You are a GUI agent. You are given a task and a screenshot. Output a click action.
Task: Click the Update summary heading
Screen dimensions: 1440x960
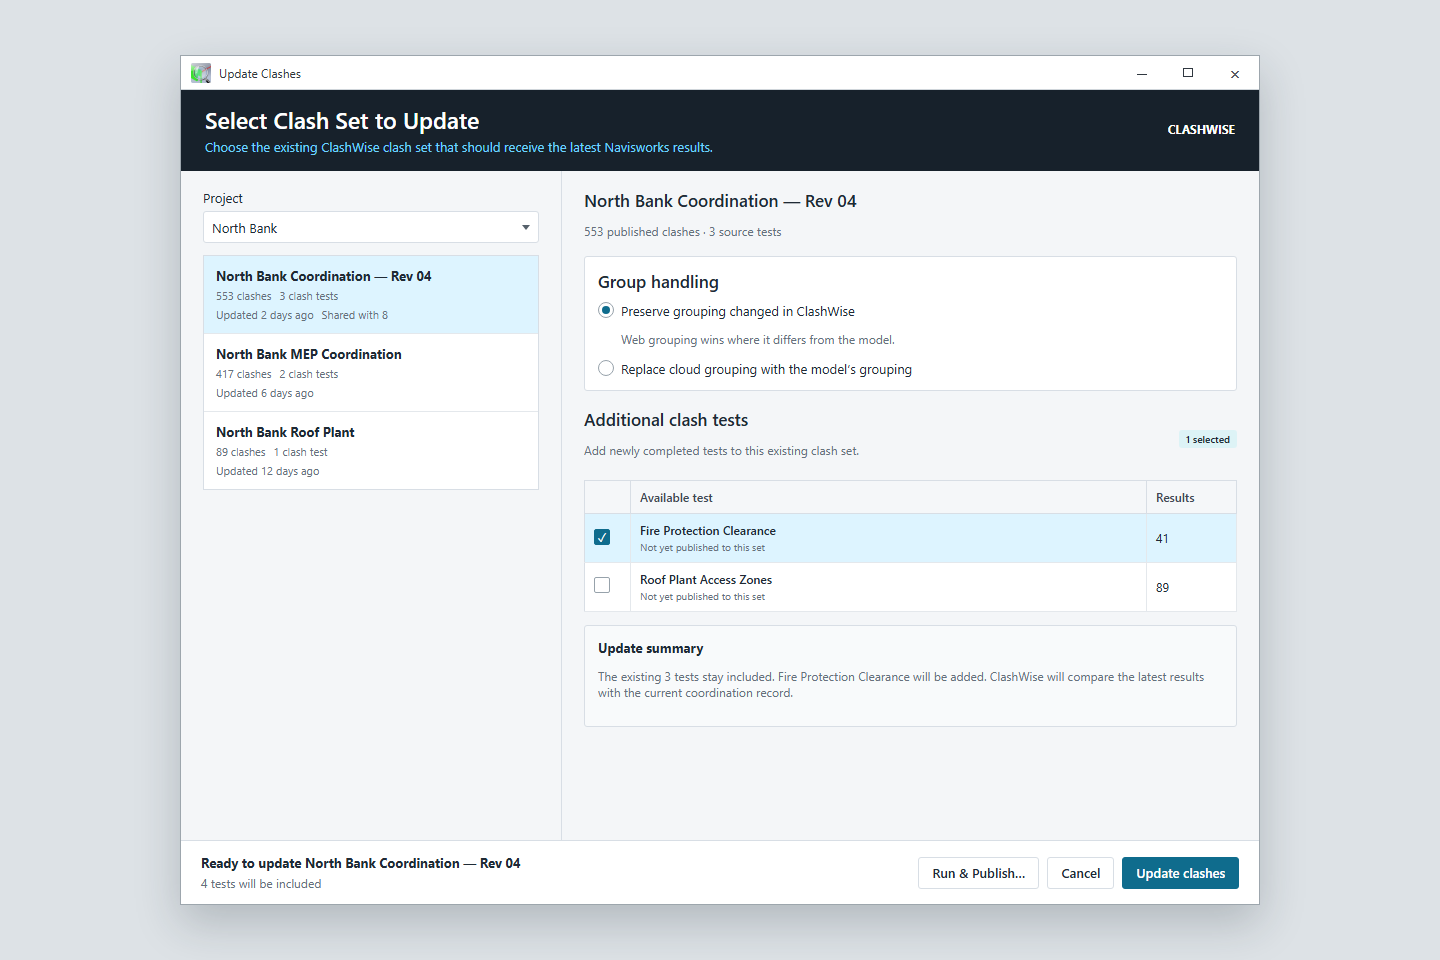click(x=651, y=648)
